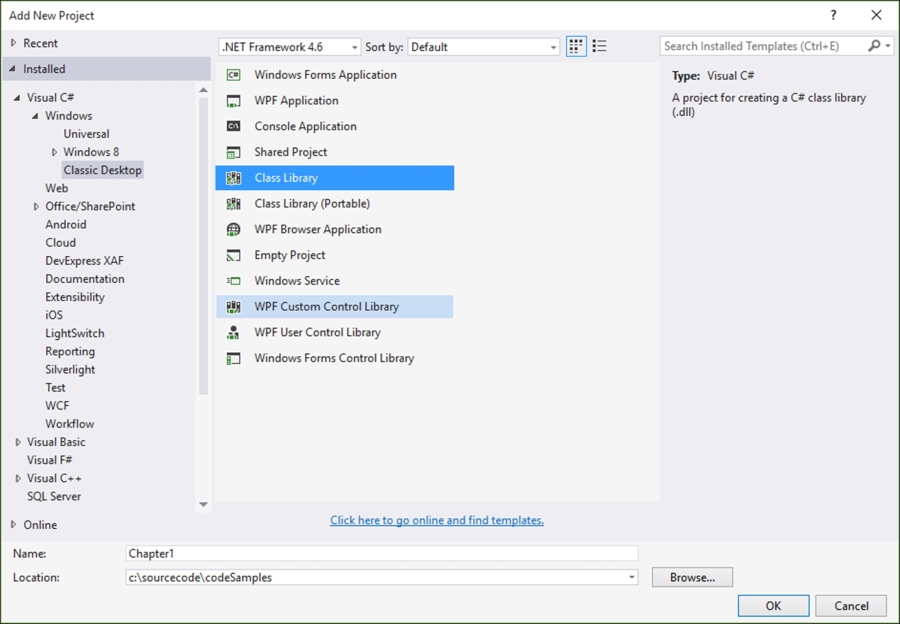Image resolution: width=900 pixels, height=624 pixels.
Task: Select the WPF Application template icon
Action: click(233, 101)
